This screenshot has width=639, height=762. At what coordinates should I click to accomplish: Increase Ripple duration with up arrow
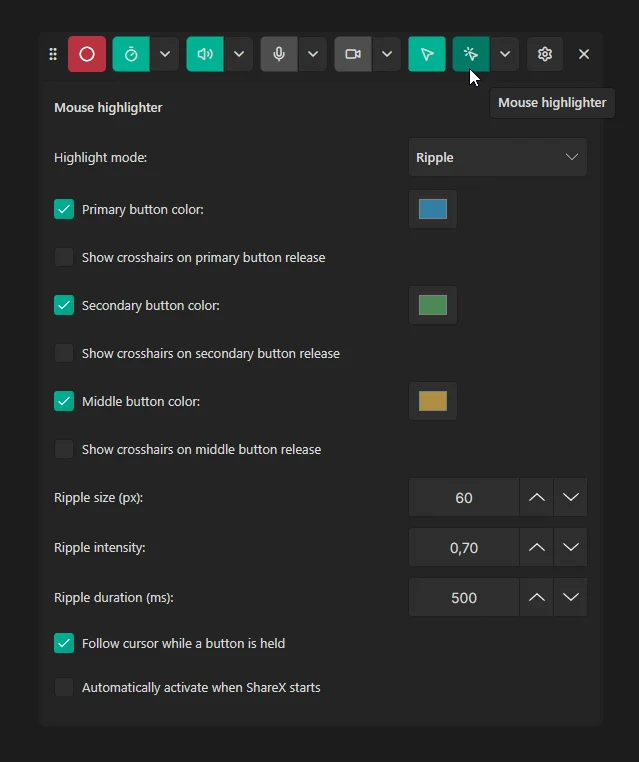[x=536, y=597]
